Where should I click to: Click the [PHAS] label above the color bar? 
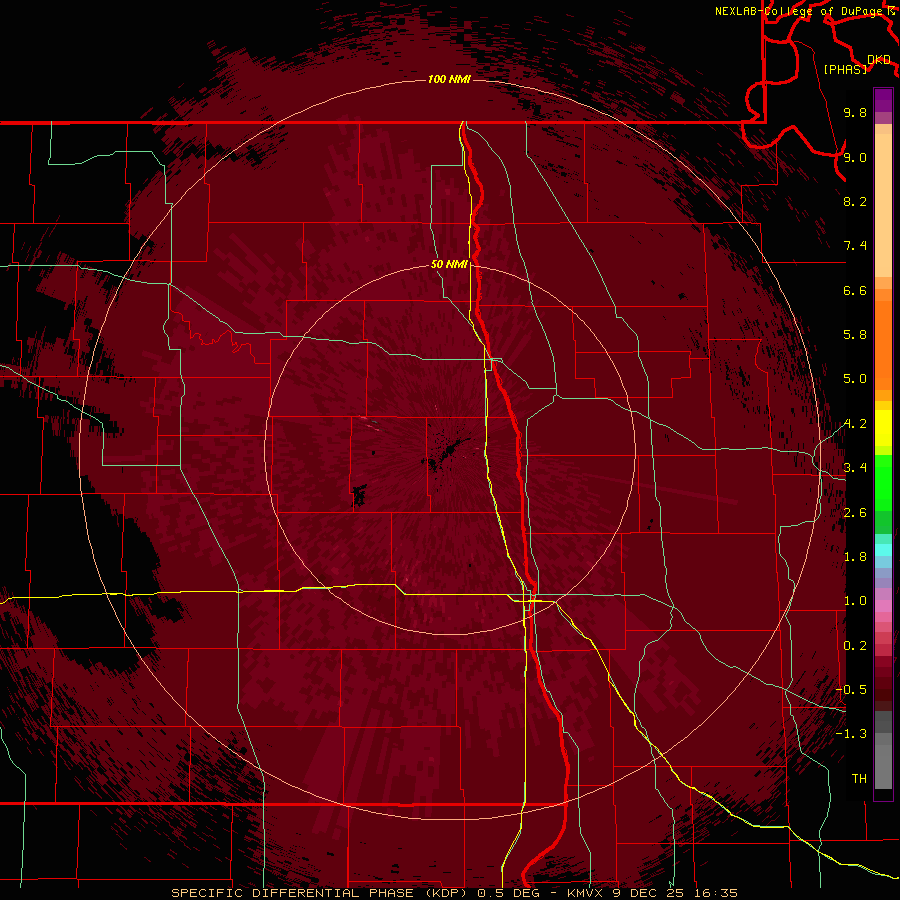[x=845, y=69]
